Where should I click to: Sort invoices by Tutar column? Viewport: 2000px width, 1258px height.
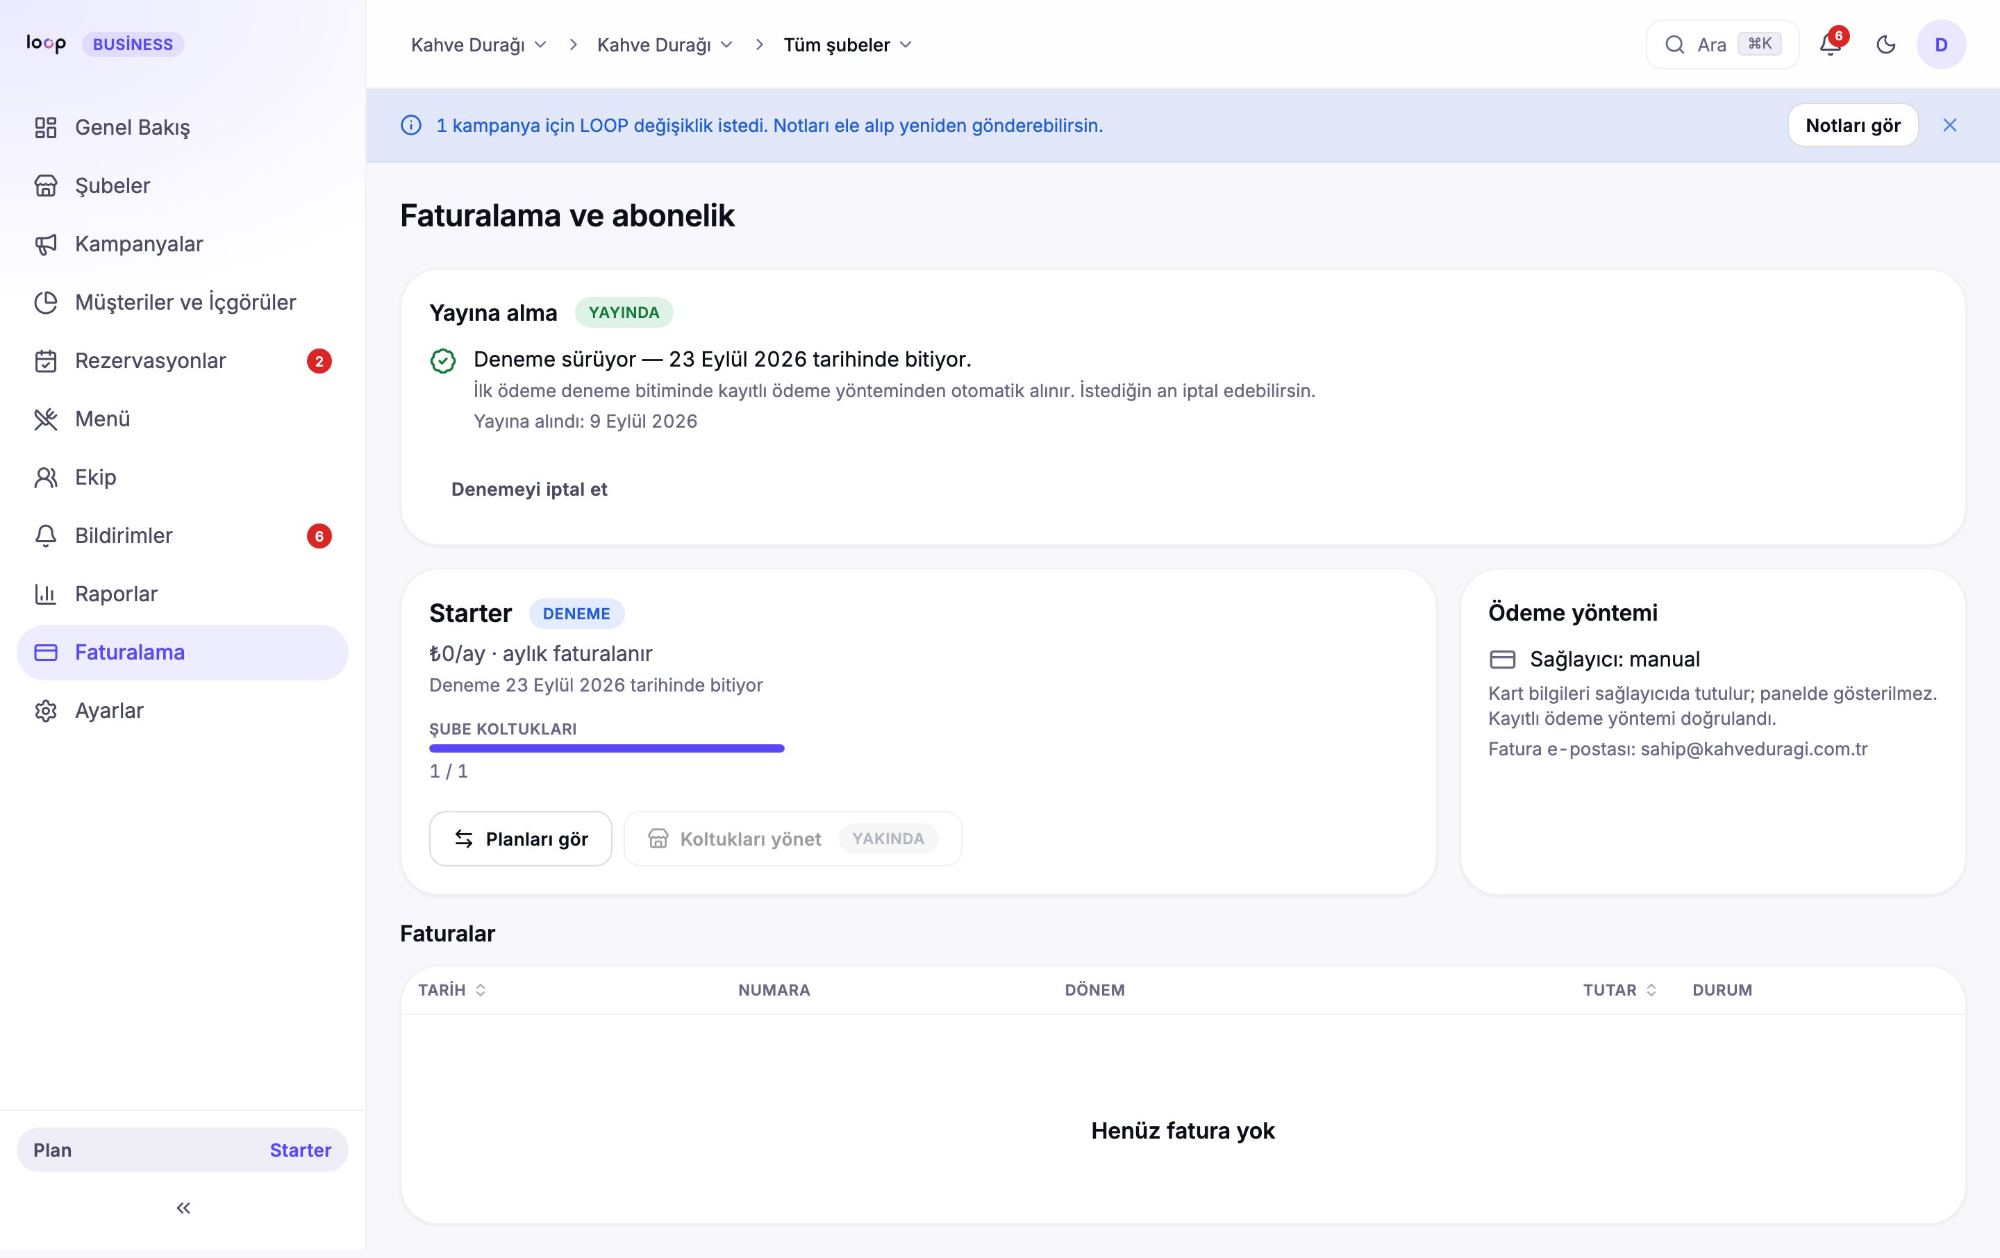(x=1620, y=990)
